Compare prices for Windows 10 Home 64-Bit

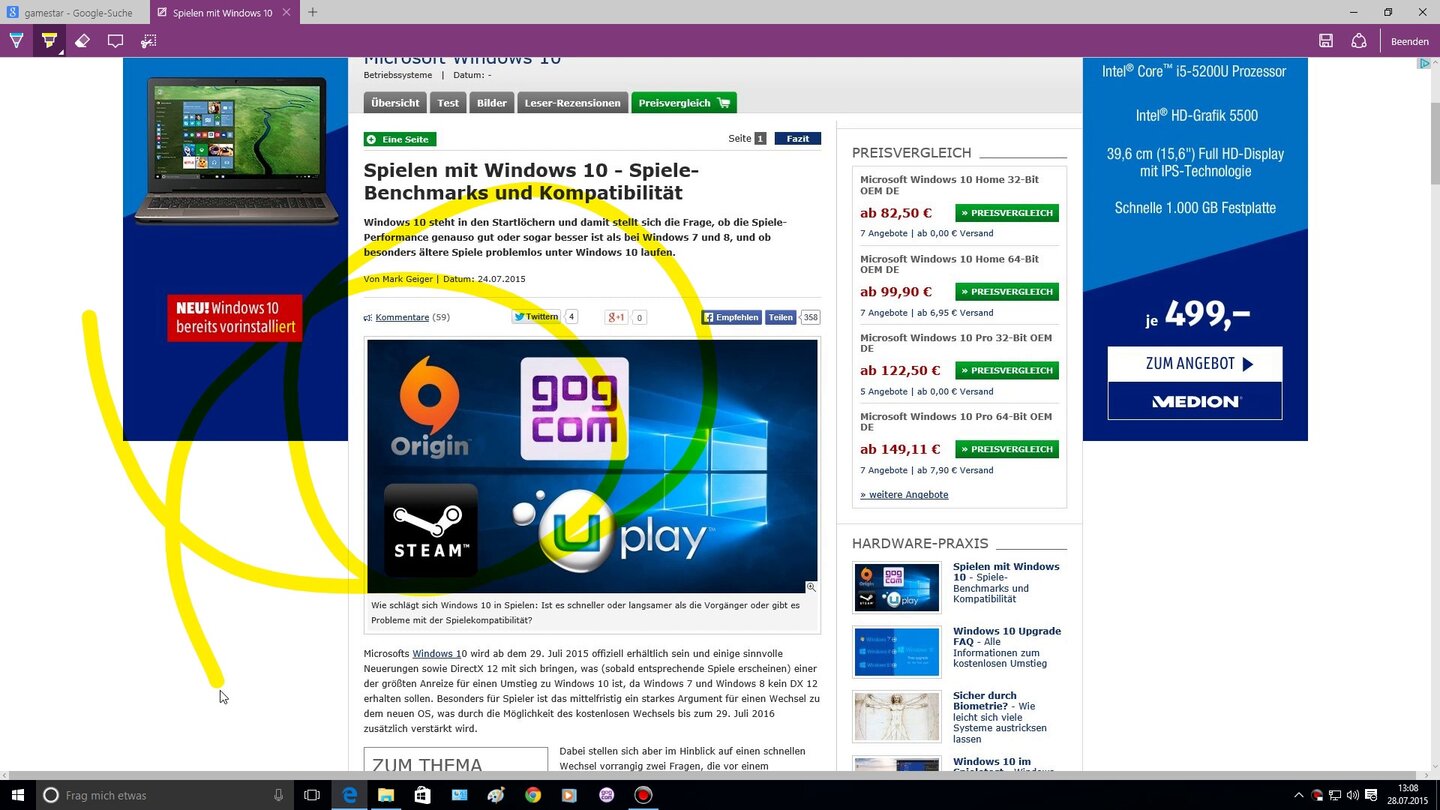tap(1007, 292)
